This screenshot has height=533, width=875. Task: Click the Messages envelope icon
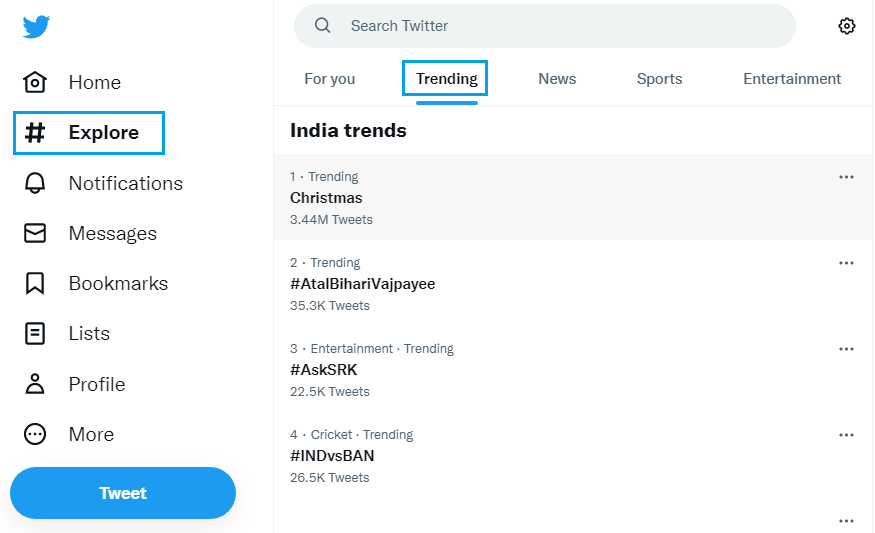click(x=35, y=233)
